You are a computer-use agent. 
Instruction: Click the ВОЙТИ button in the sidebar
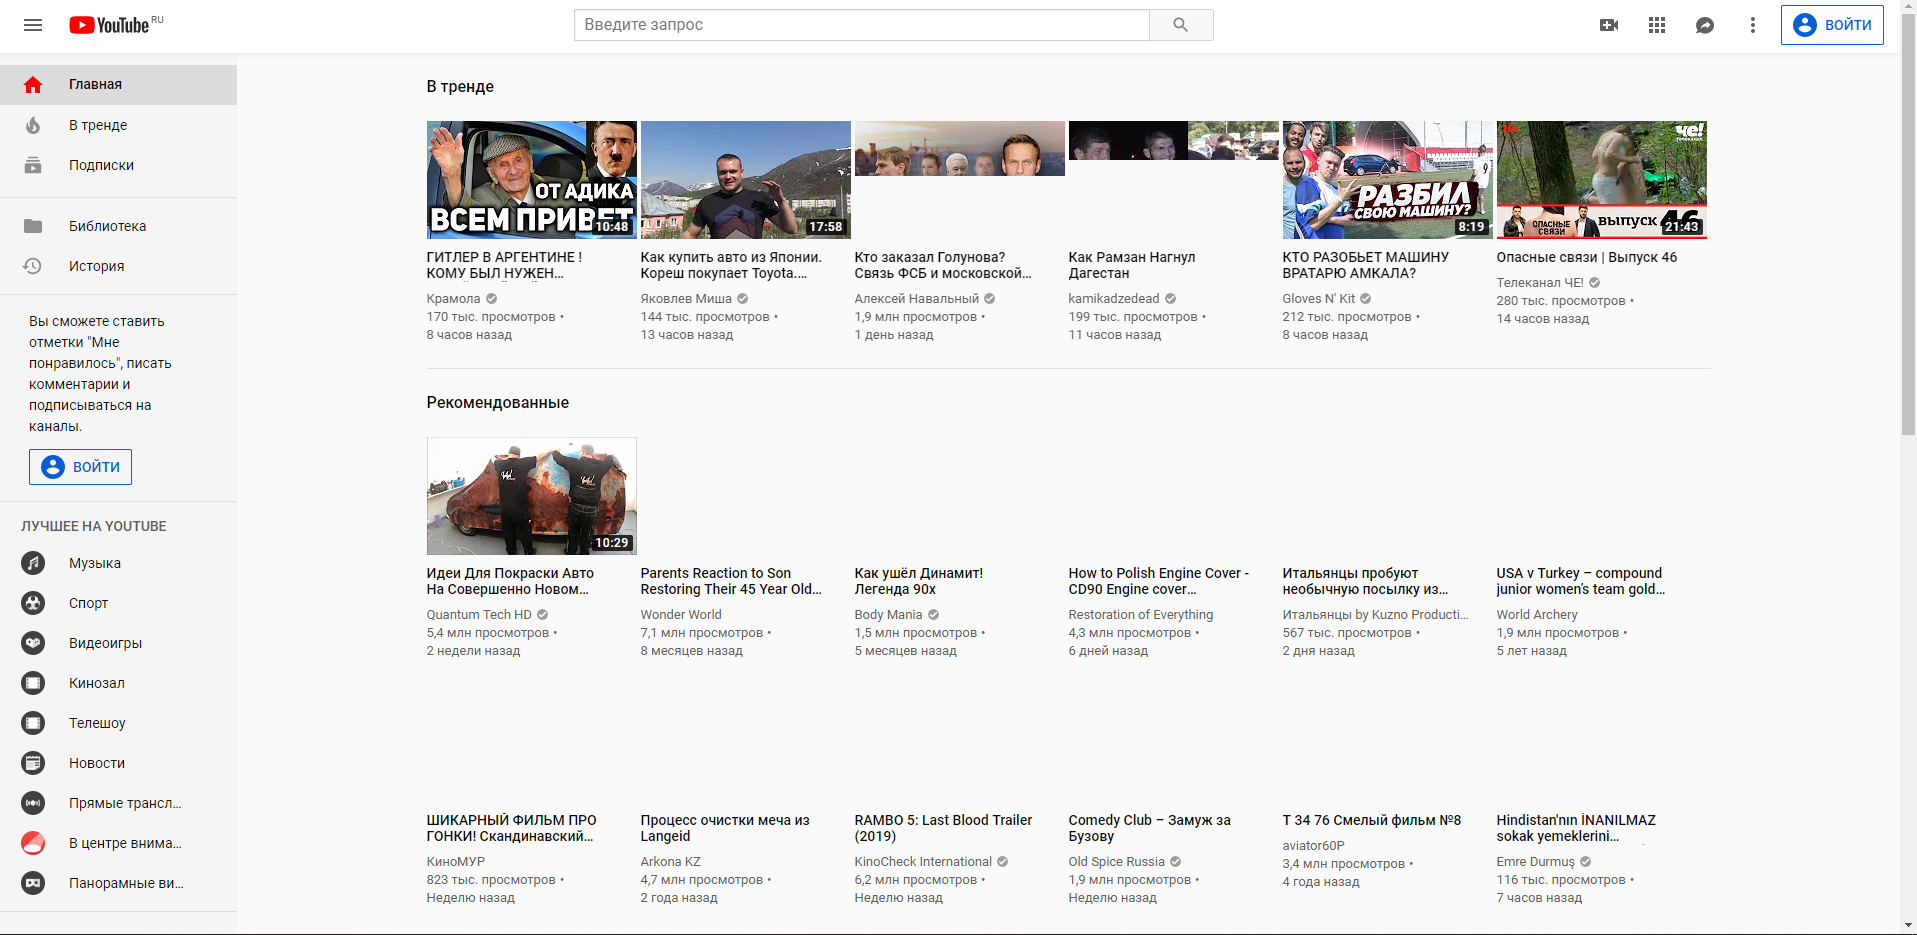[x=80, y=467]
